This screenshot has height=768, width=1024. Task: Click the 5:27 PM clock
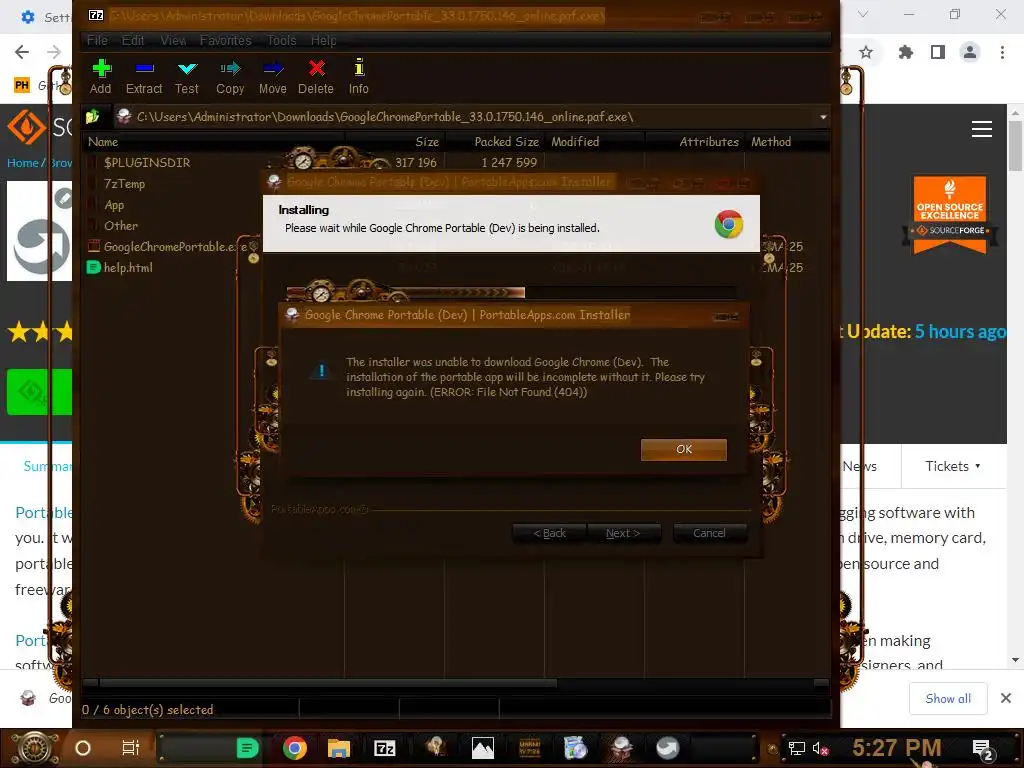[897, 748]
